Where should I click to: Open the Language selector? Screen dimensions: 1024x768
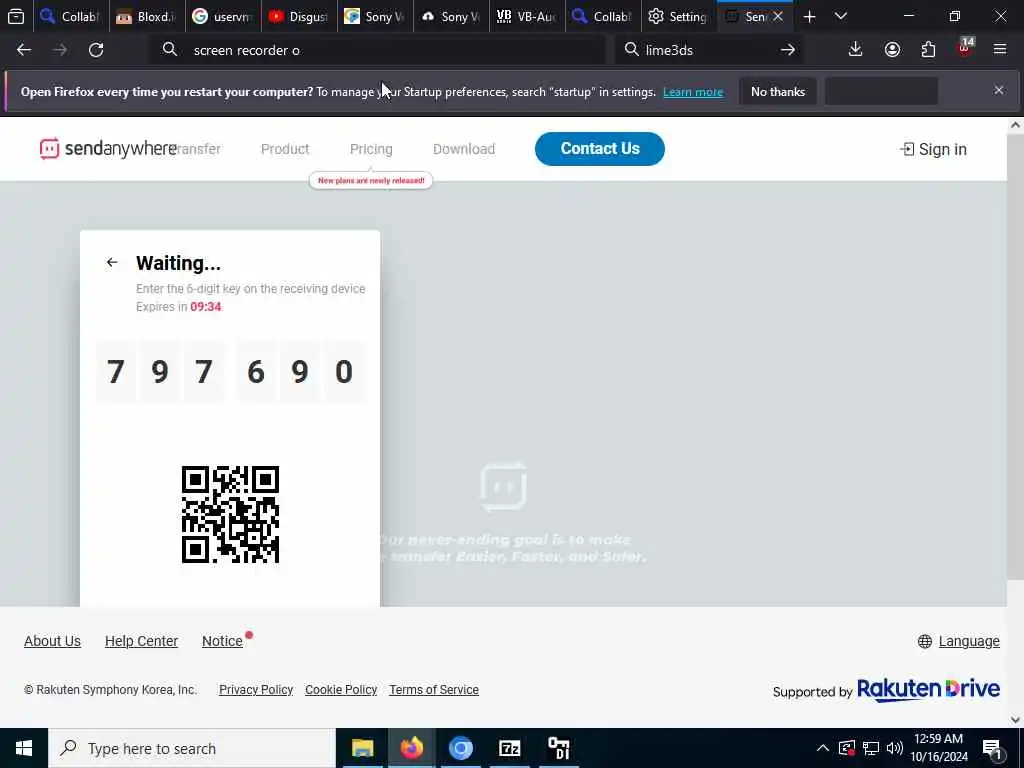(959, 641)
